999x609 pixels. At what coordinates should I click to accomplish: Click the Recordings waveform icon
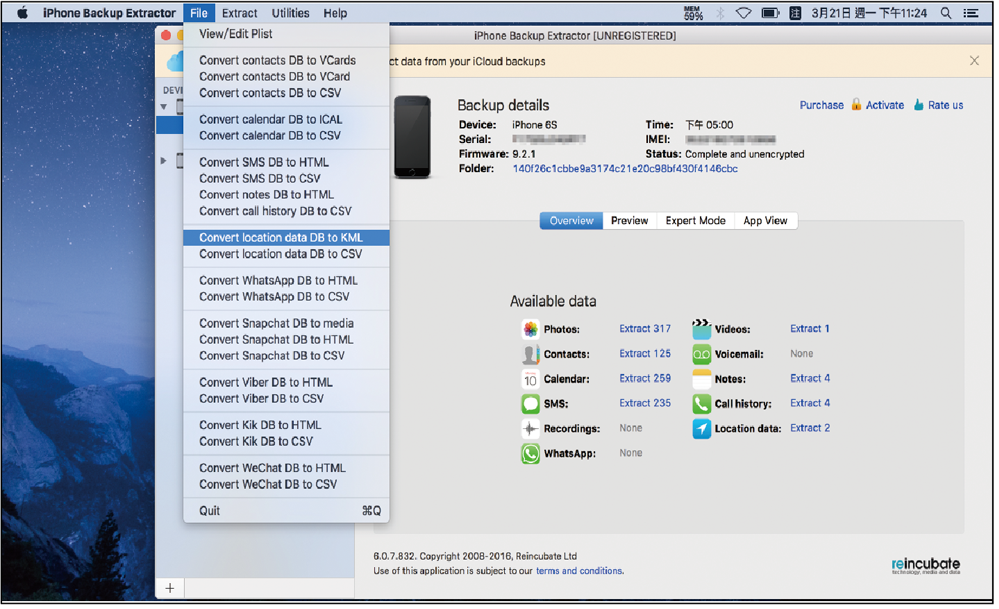(x=530, y=428)
